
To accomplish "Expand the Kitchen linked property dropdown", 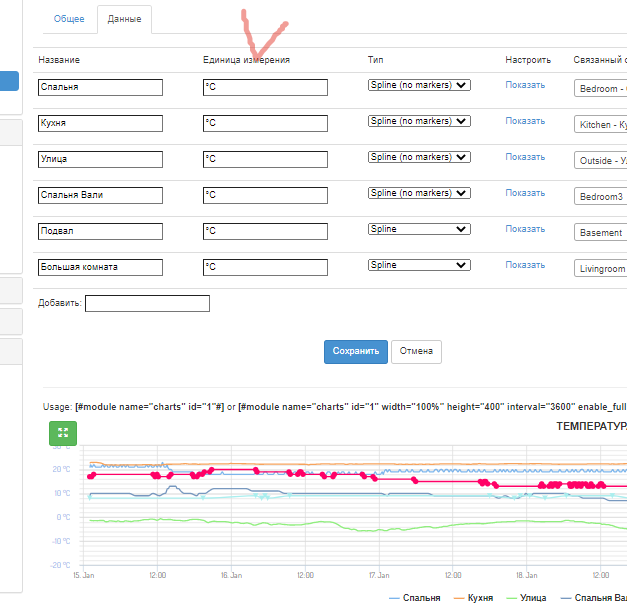I will pos(601,125).
